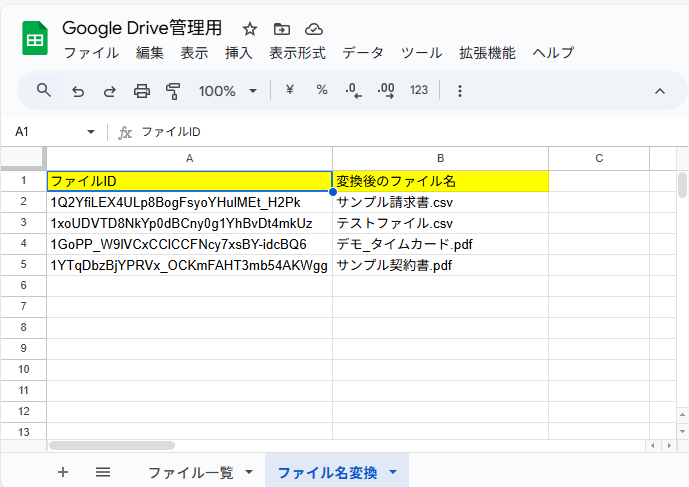Undo the last action

point(78,91)
